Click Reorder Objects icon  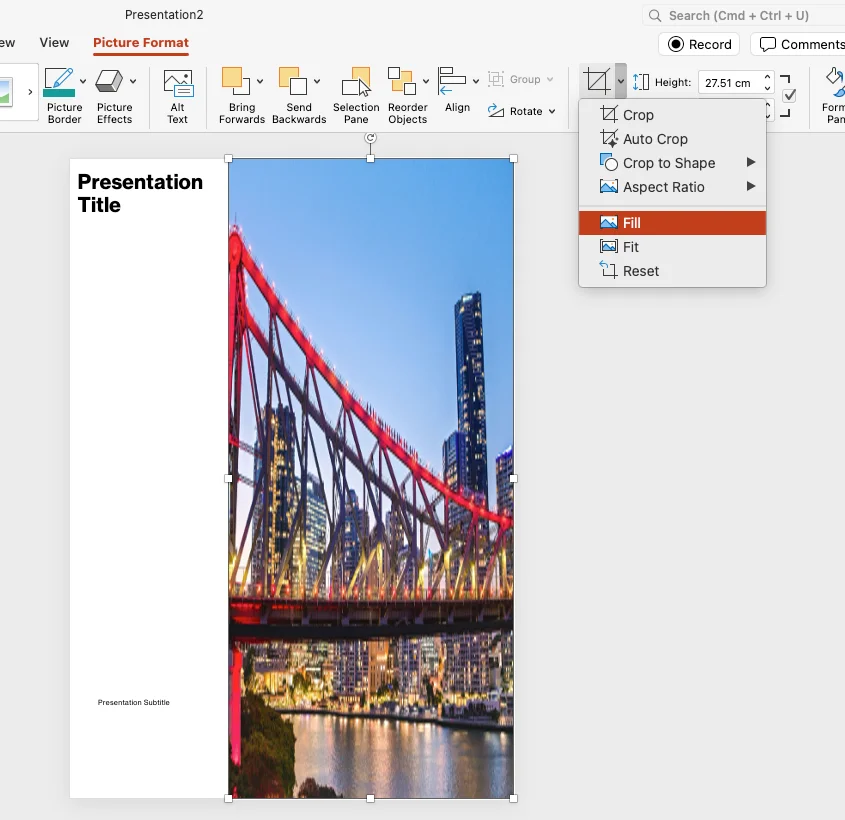pos(403,81)
